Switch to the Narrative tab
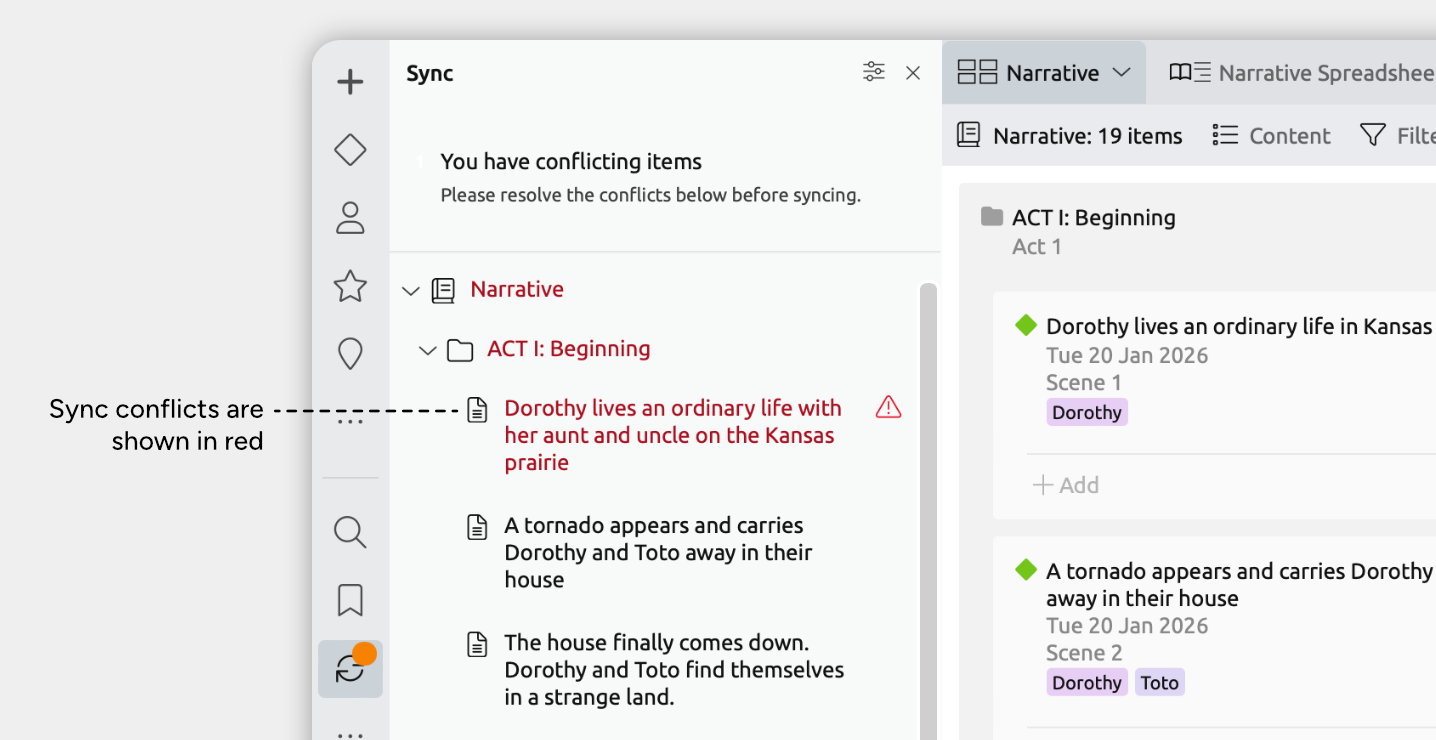The image size is (1436, 740). 1044,72
